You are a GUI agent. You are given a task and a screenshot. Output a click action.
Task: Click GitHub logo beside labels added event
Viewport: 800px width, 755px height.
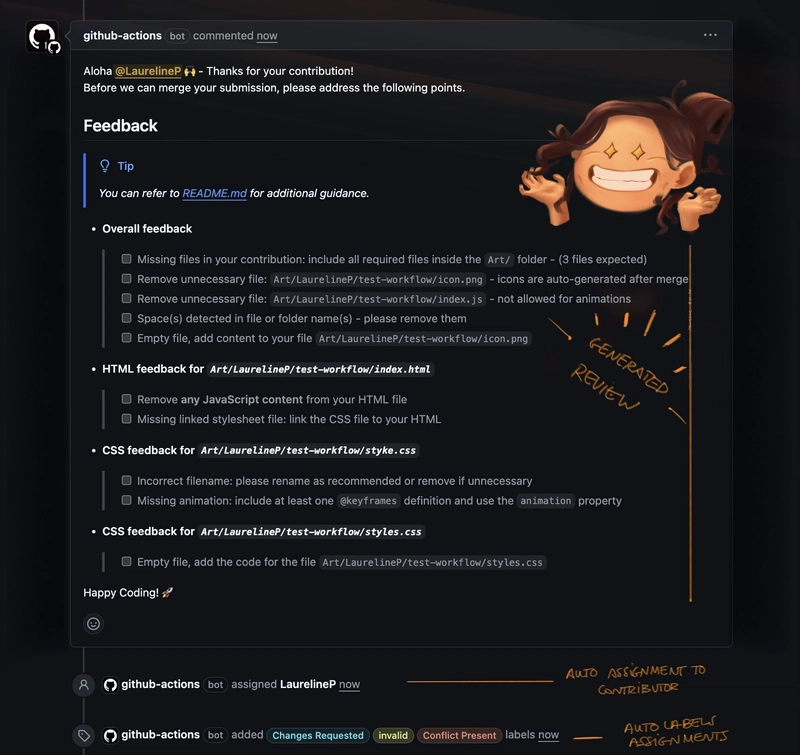tap(110, 735)
